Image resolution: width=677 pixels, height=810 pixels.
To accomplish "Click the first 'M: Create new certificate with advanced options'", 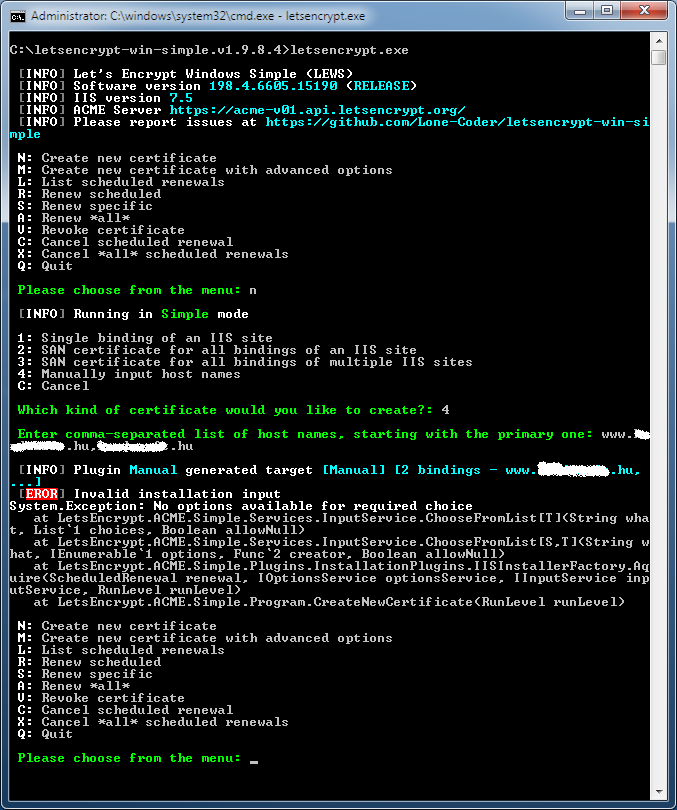I will [x=204, y=170].
